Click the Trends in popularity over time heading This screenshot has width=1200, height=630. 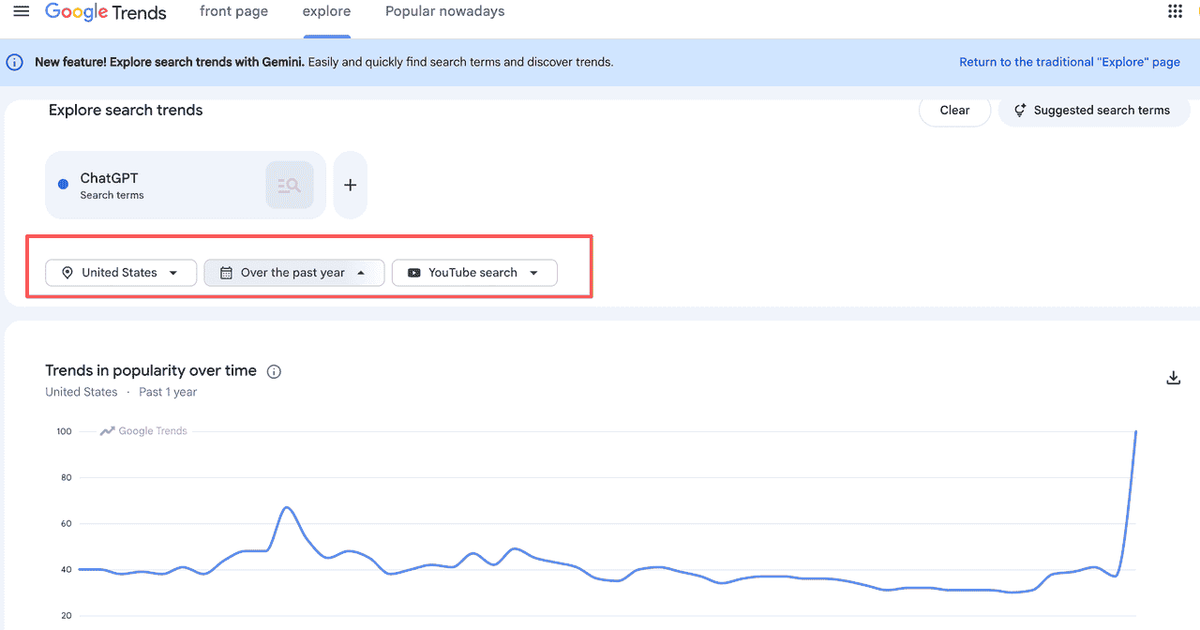[151, 370]
